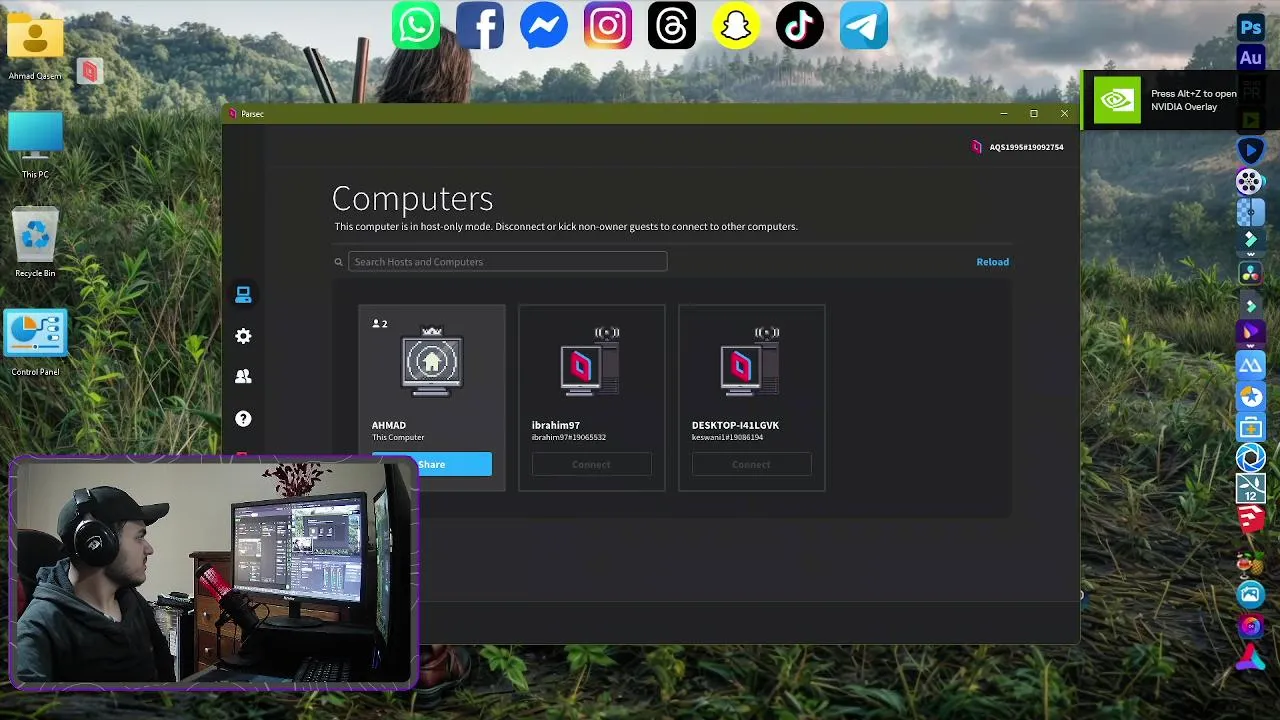
Task: Open Parsec settings gear icon
Action: coord(243,336)
